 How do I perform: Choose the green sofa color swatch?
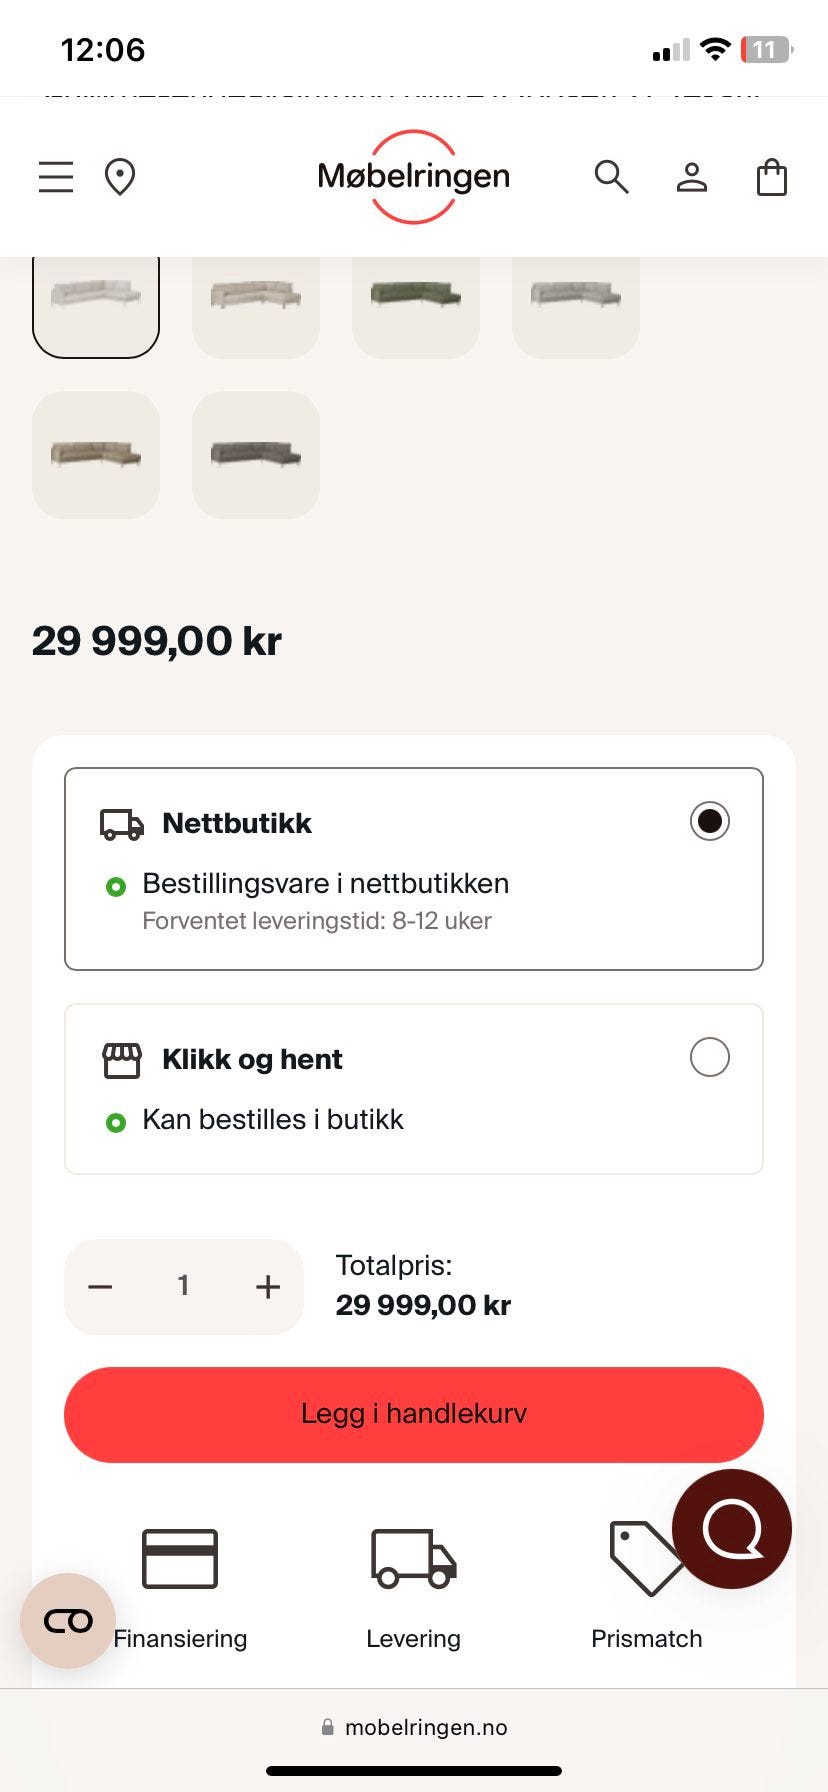pos(415,296)
